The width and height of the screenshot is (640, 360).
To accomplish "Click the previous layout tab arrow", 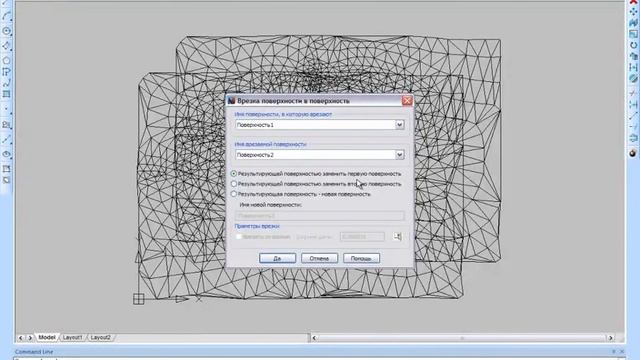I will coord(21,338).
